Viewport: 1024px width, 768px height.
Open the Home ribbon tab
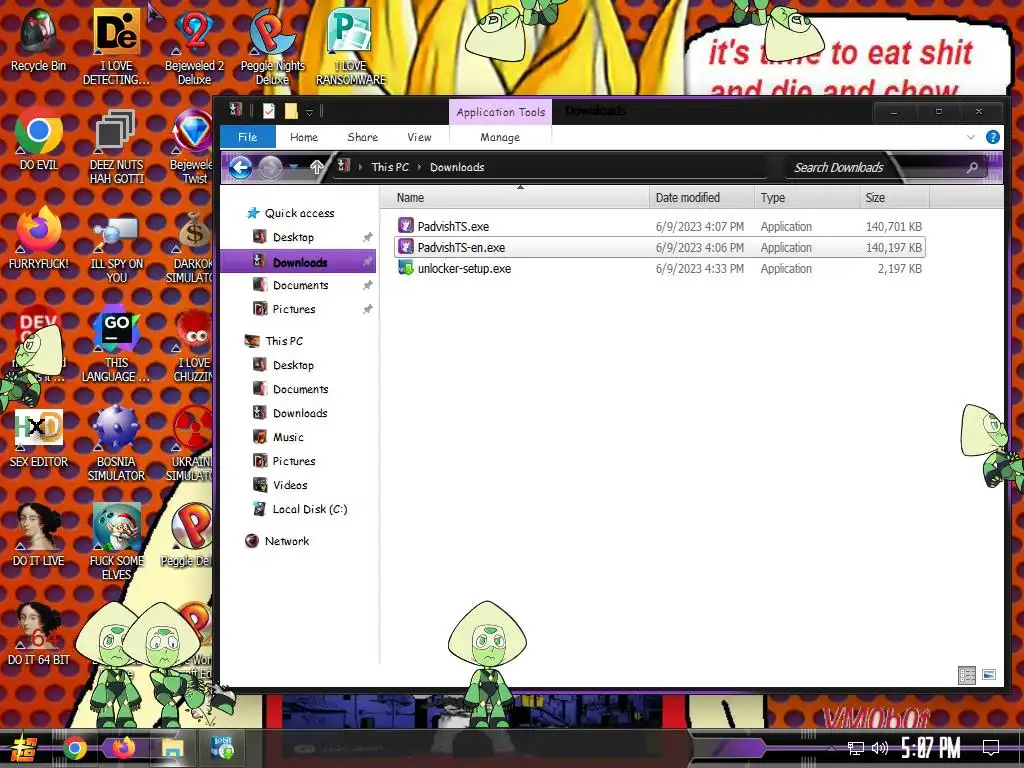point(304,137)
